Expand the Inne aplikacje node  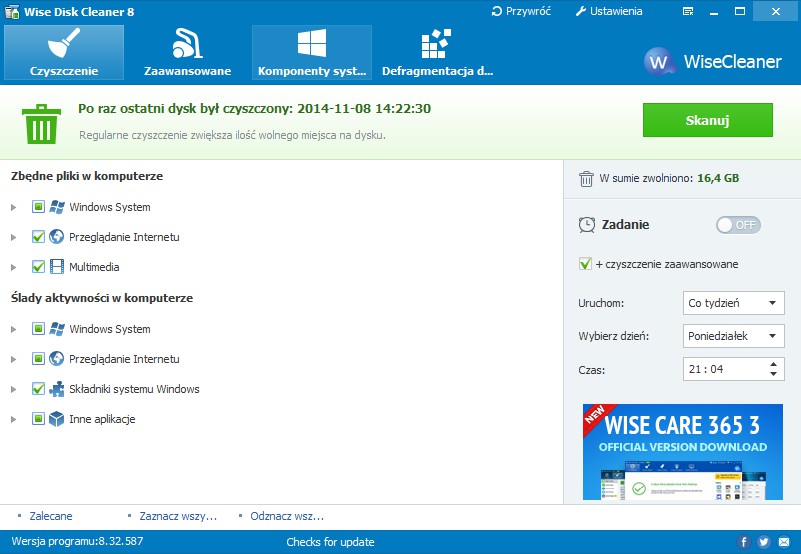(x=14, y=419)
